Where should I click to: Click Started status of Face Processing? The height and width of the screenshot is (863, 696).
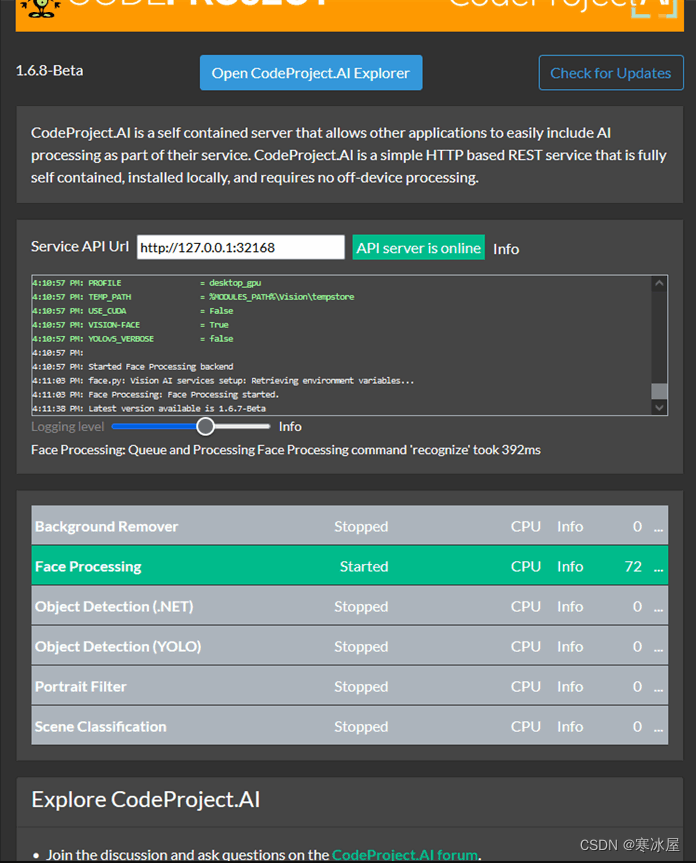[x=364, y=566]
